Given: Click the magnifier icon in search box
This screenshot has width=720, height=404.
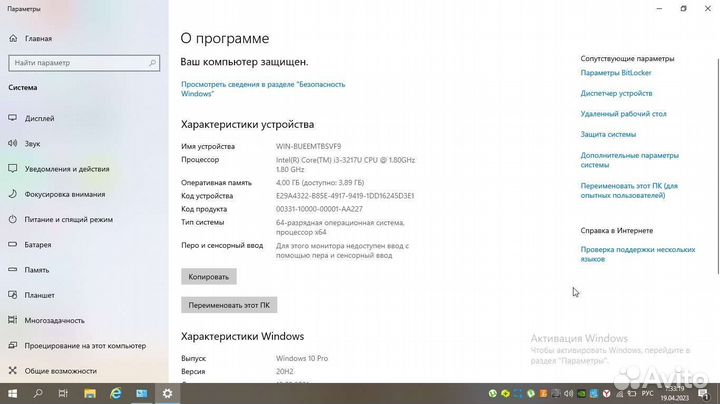Looking at the screenshot, I should tap(152, 63).
